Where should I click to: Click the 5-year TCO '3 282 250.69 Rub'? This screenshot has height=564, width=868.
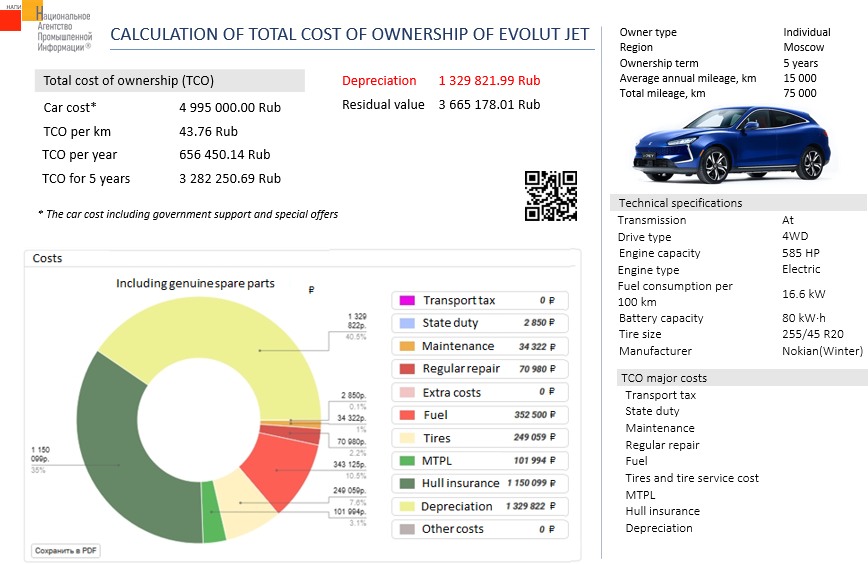pos(230,178)
